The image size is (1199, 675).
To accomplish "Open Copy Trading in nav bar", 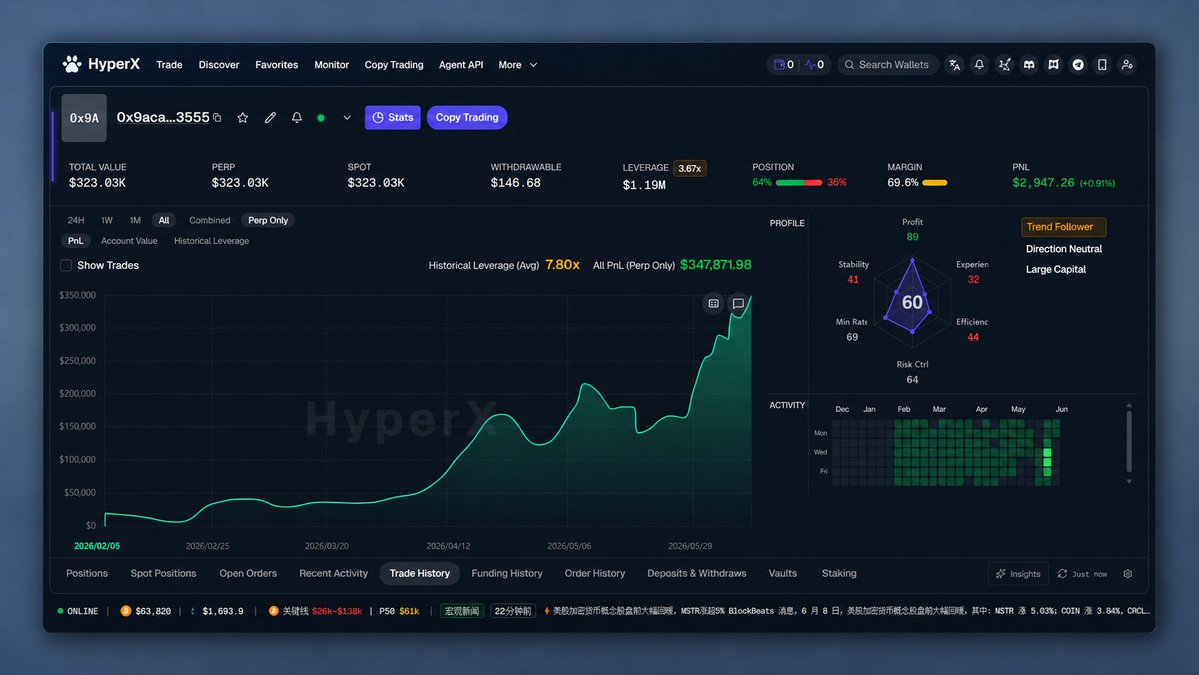I will [x=394, y=65].
